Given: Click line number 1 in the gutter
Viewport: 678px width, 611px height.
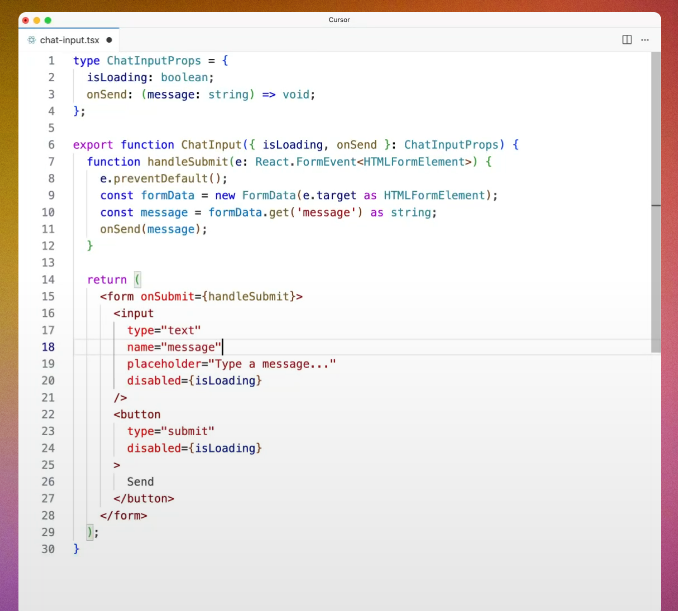Looking at the screenshot, I should (51, 61).
